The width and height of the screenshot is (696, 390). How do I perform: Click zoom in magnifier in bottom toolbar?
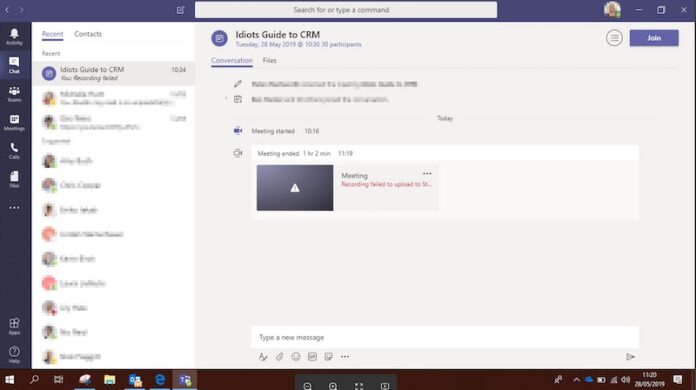click(x=333, y=386)
